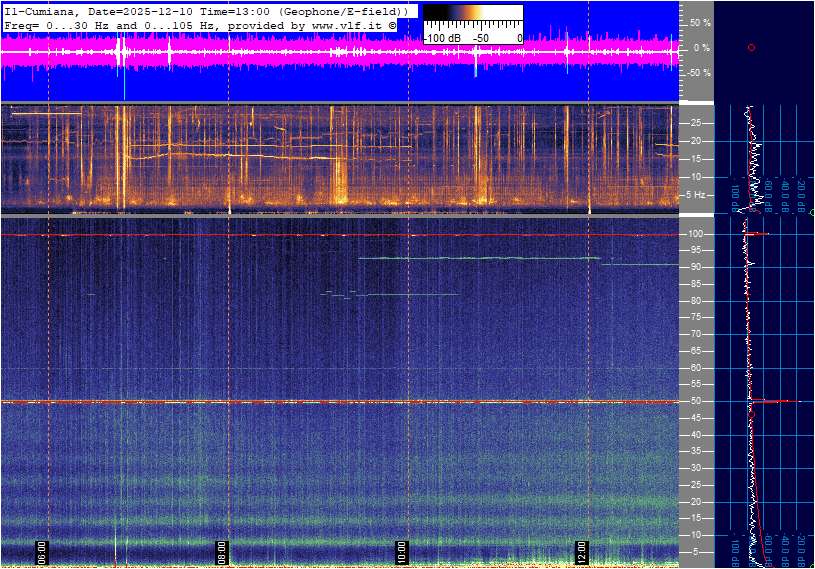
Task: Click the -100 dB label on color scale
Action: pos(443,38)
